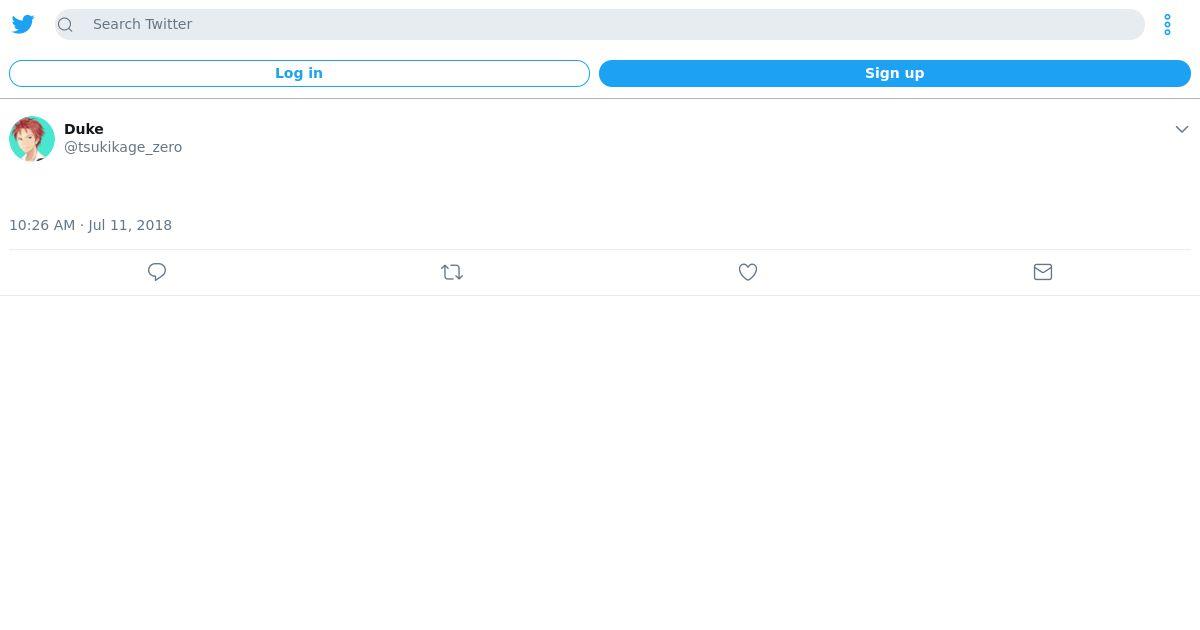Expand the tweet options chevron
The image size is (1200, 630).
point(1181,129)
